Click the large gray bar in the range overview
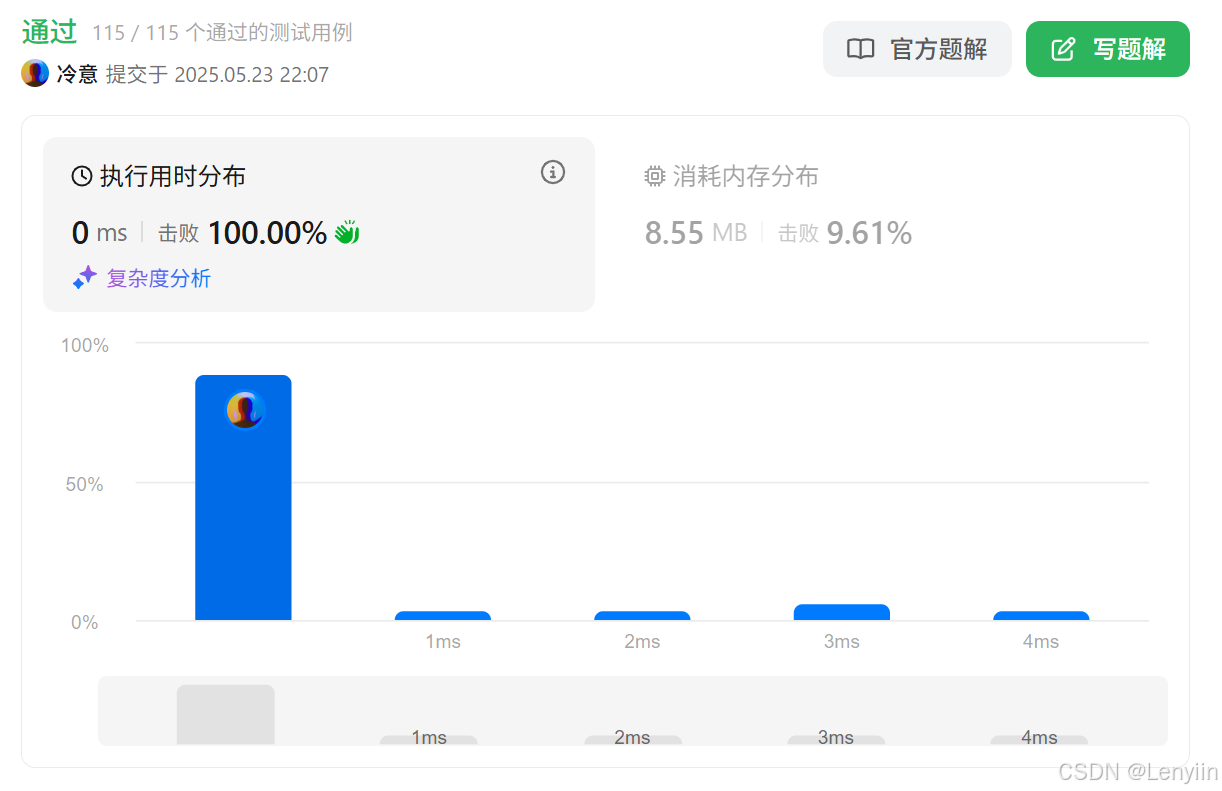1222x791 pixels. click(226, 715)
